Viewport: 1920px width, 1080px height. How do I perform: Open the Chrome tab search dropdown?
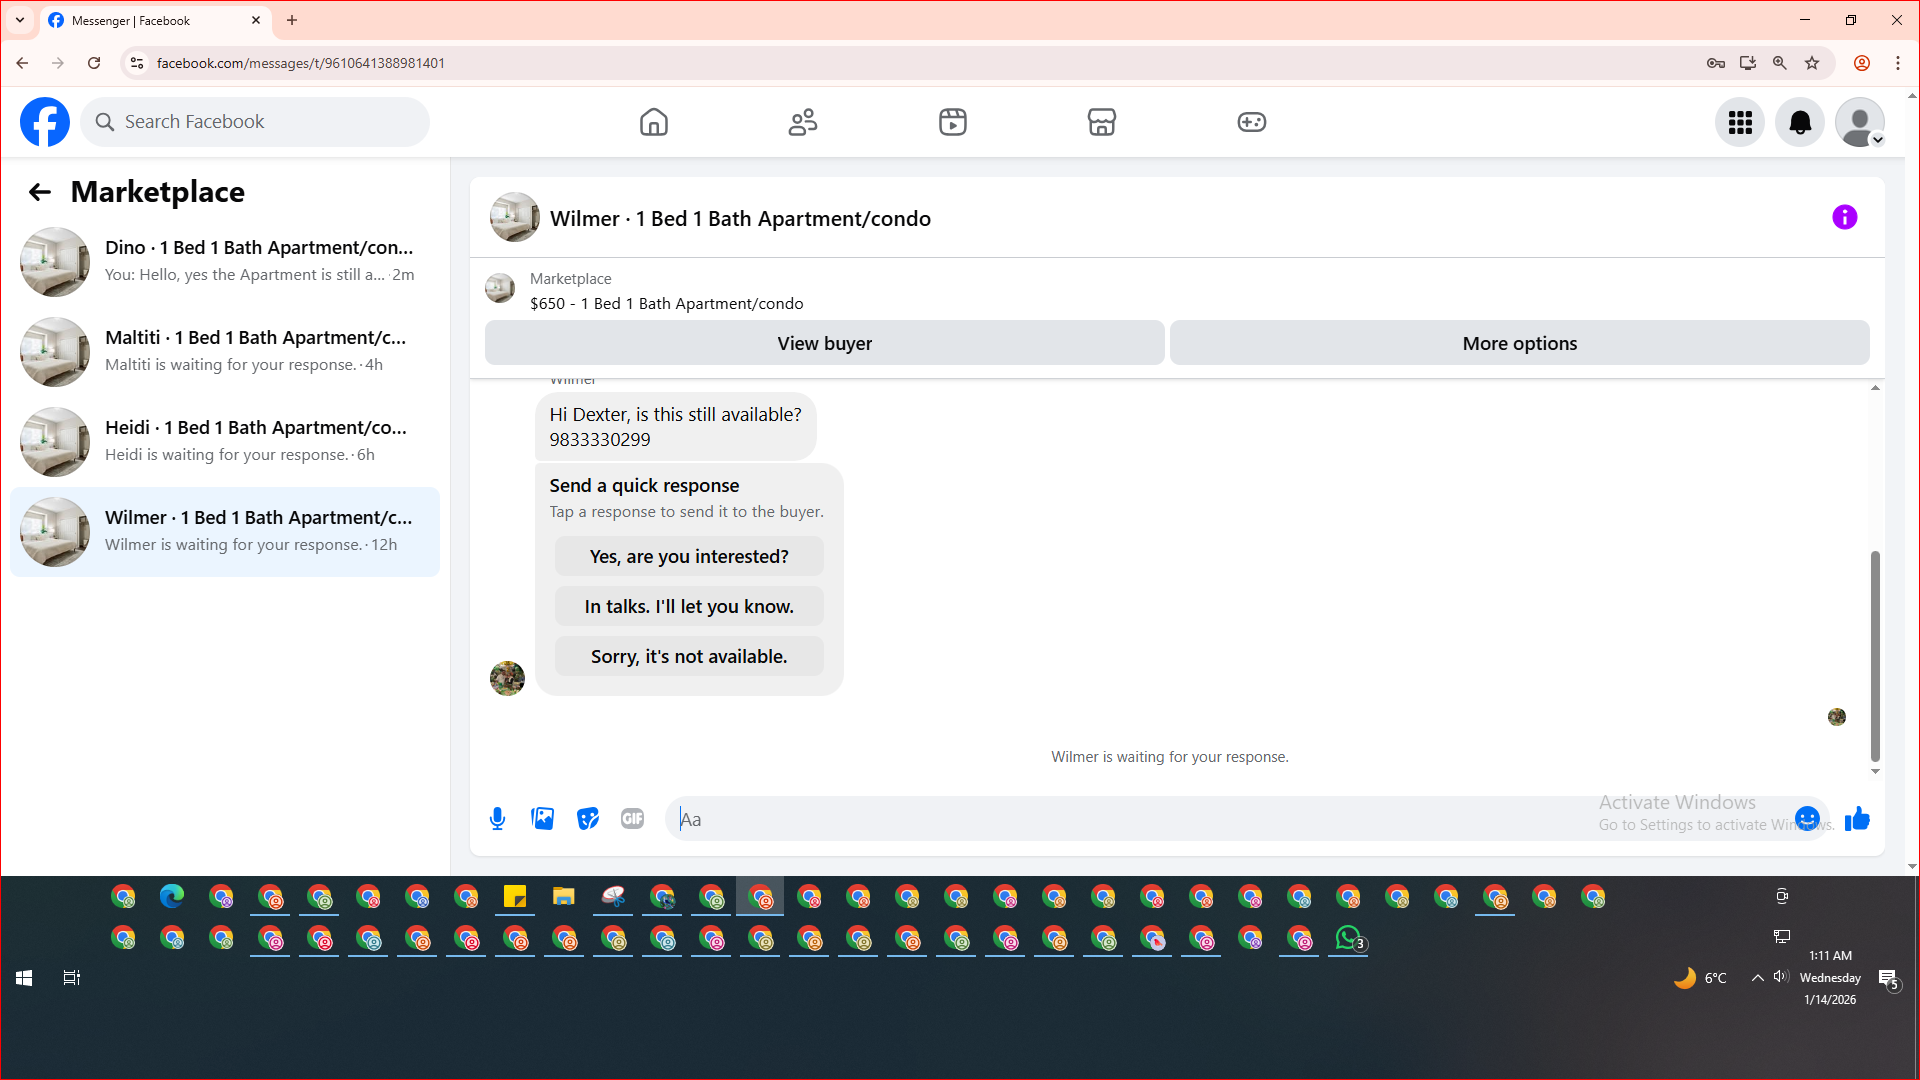point(19,20)
